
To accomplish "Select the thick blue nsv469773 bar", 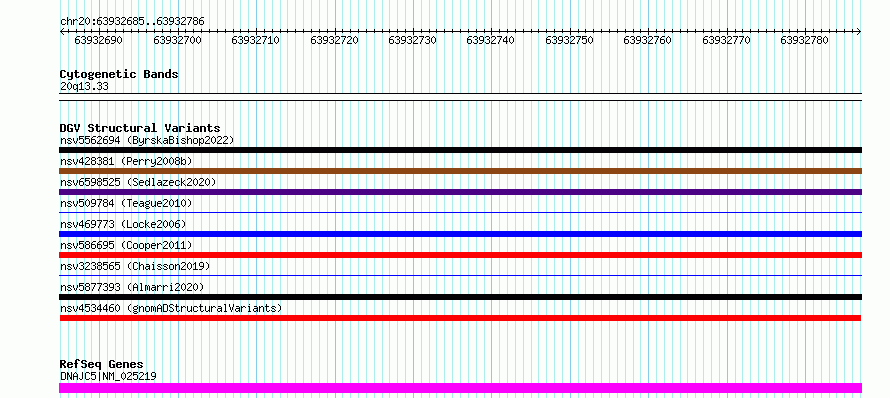I will [x=460, y=234].
